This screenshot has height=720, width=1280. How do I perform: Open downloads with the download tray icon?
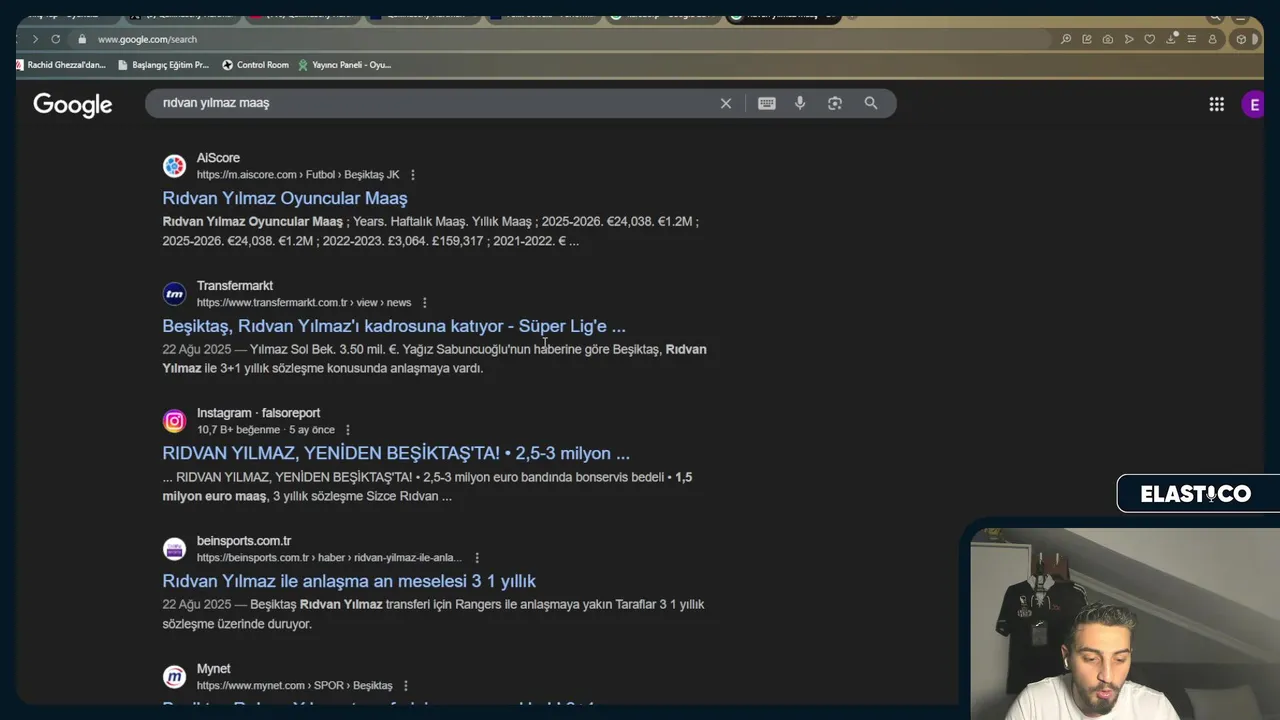pos(1171,39)
